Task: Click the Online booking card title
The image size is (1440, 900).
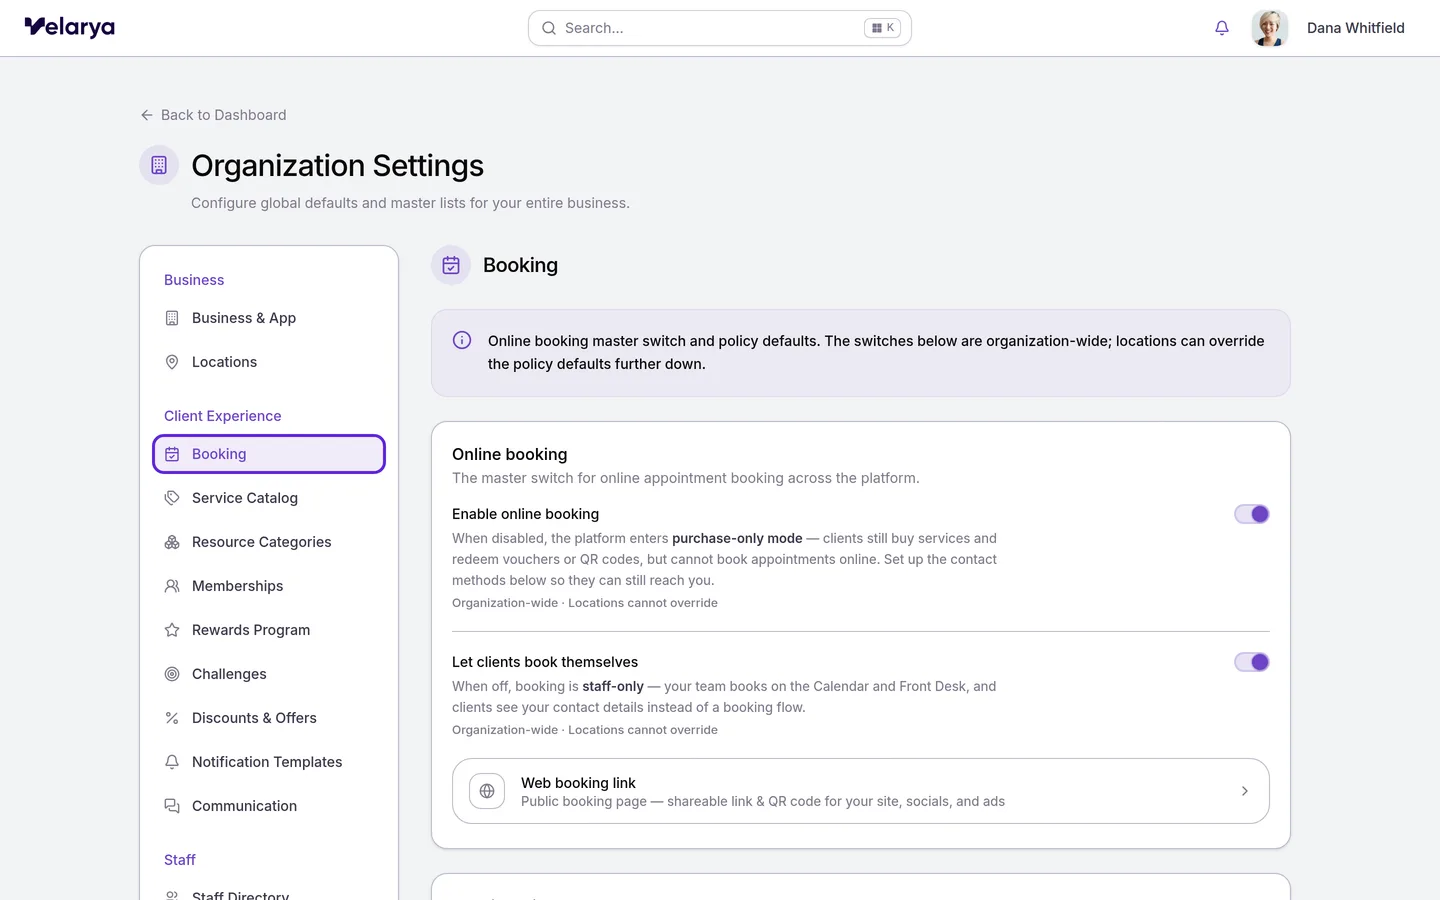Action: click(510, 454)
